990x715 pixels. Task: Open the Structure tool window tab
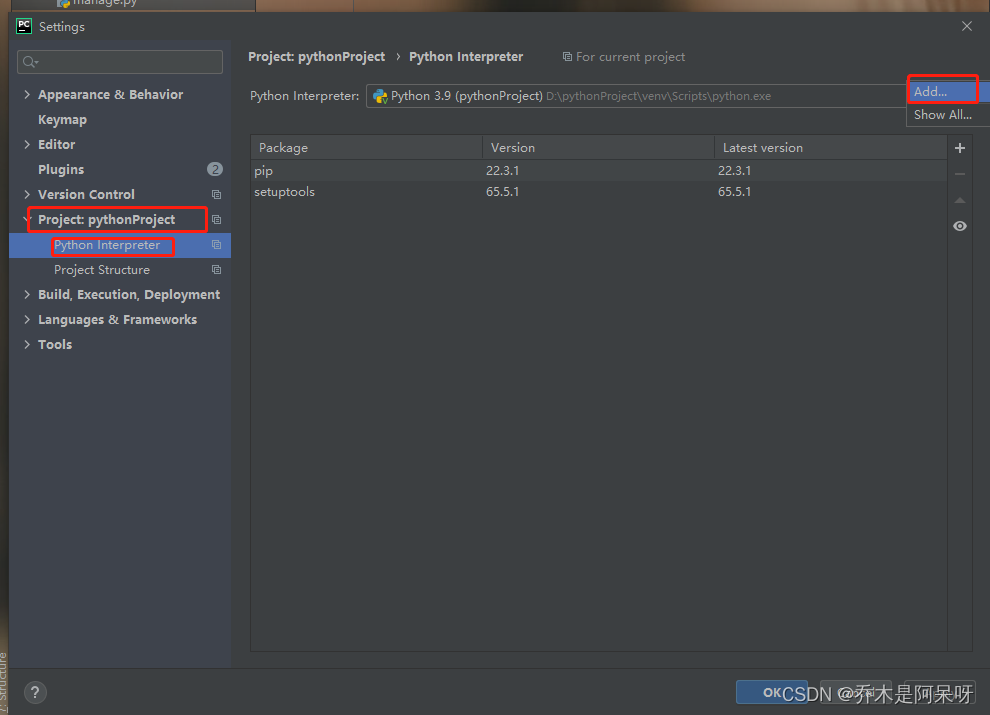pyautogui.click(x=4, y=683)
